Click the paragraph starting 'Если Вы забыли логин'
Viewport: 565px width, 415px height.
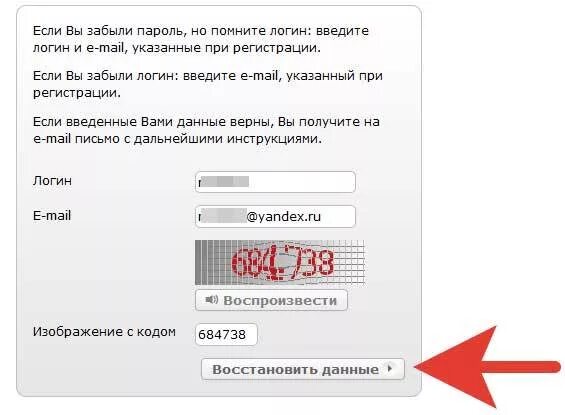click(x=208, y=84)
